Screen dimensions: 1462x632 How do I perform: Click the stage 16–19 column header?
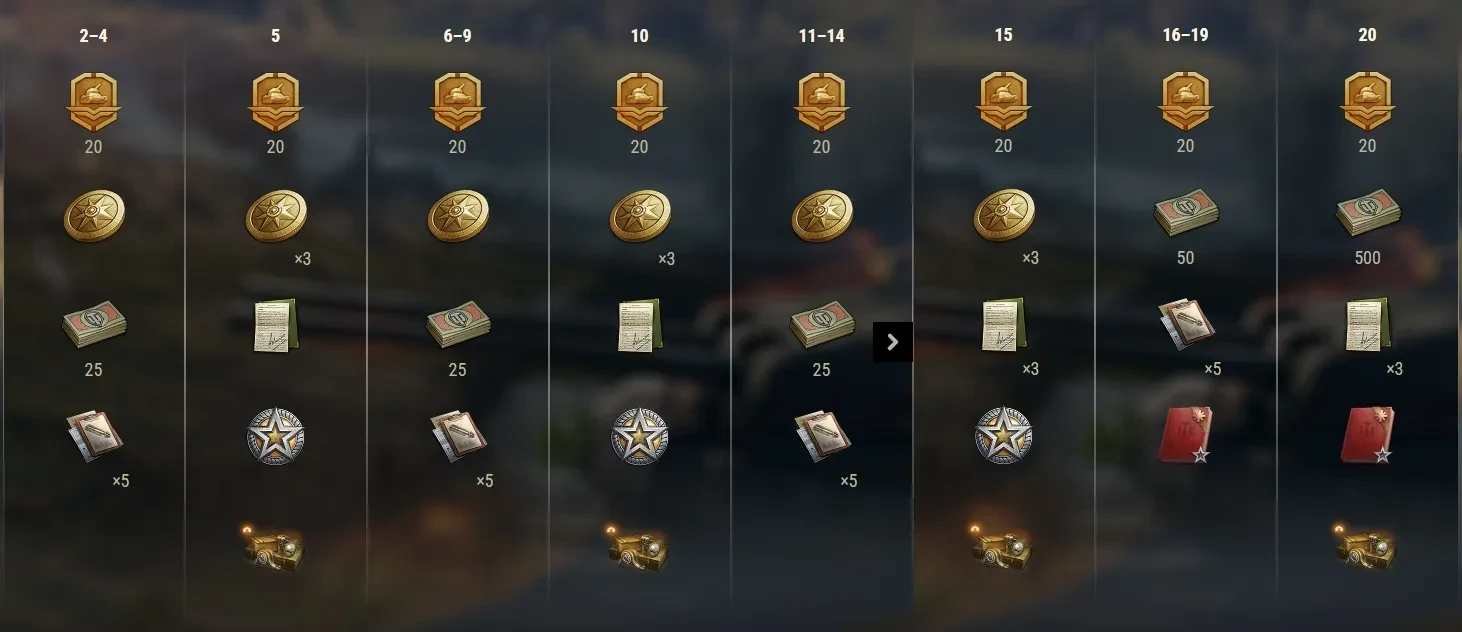pyautogui.click(x=1186, y=35)
